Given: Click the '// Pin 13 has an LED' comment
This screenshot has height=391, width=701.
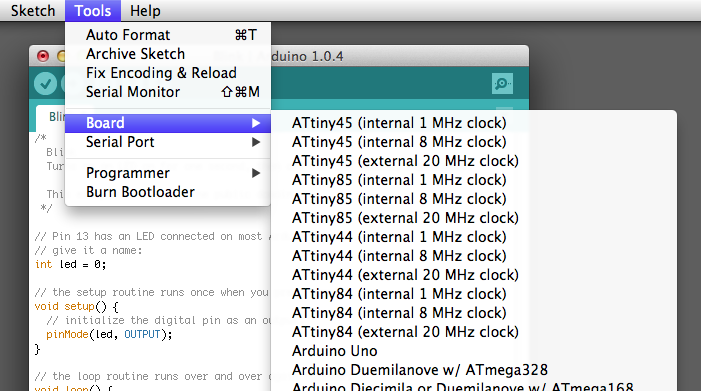Looking at the screenshot, I should pyautogui.click(x=153, y=236).
